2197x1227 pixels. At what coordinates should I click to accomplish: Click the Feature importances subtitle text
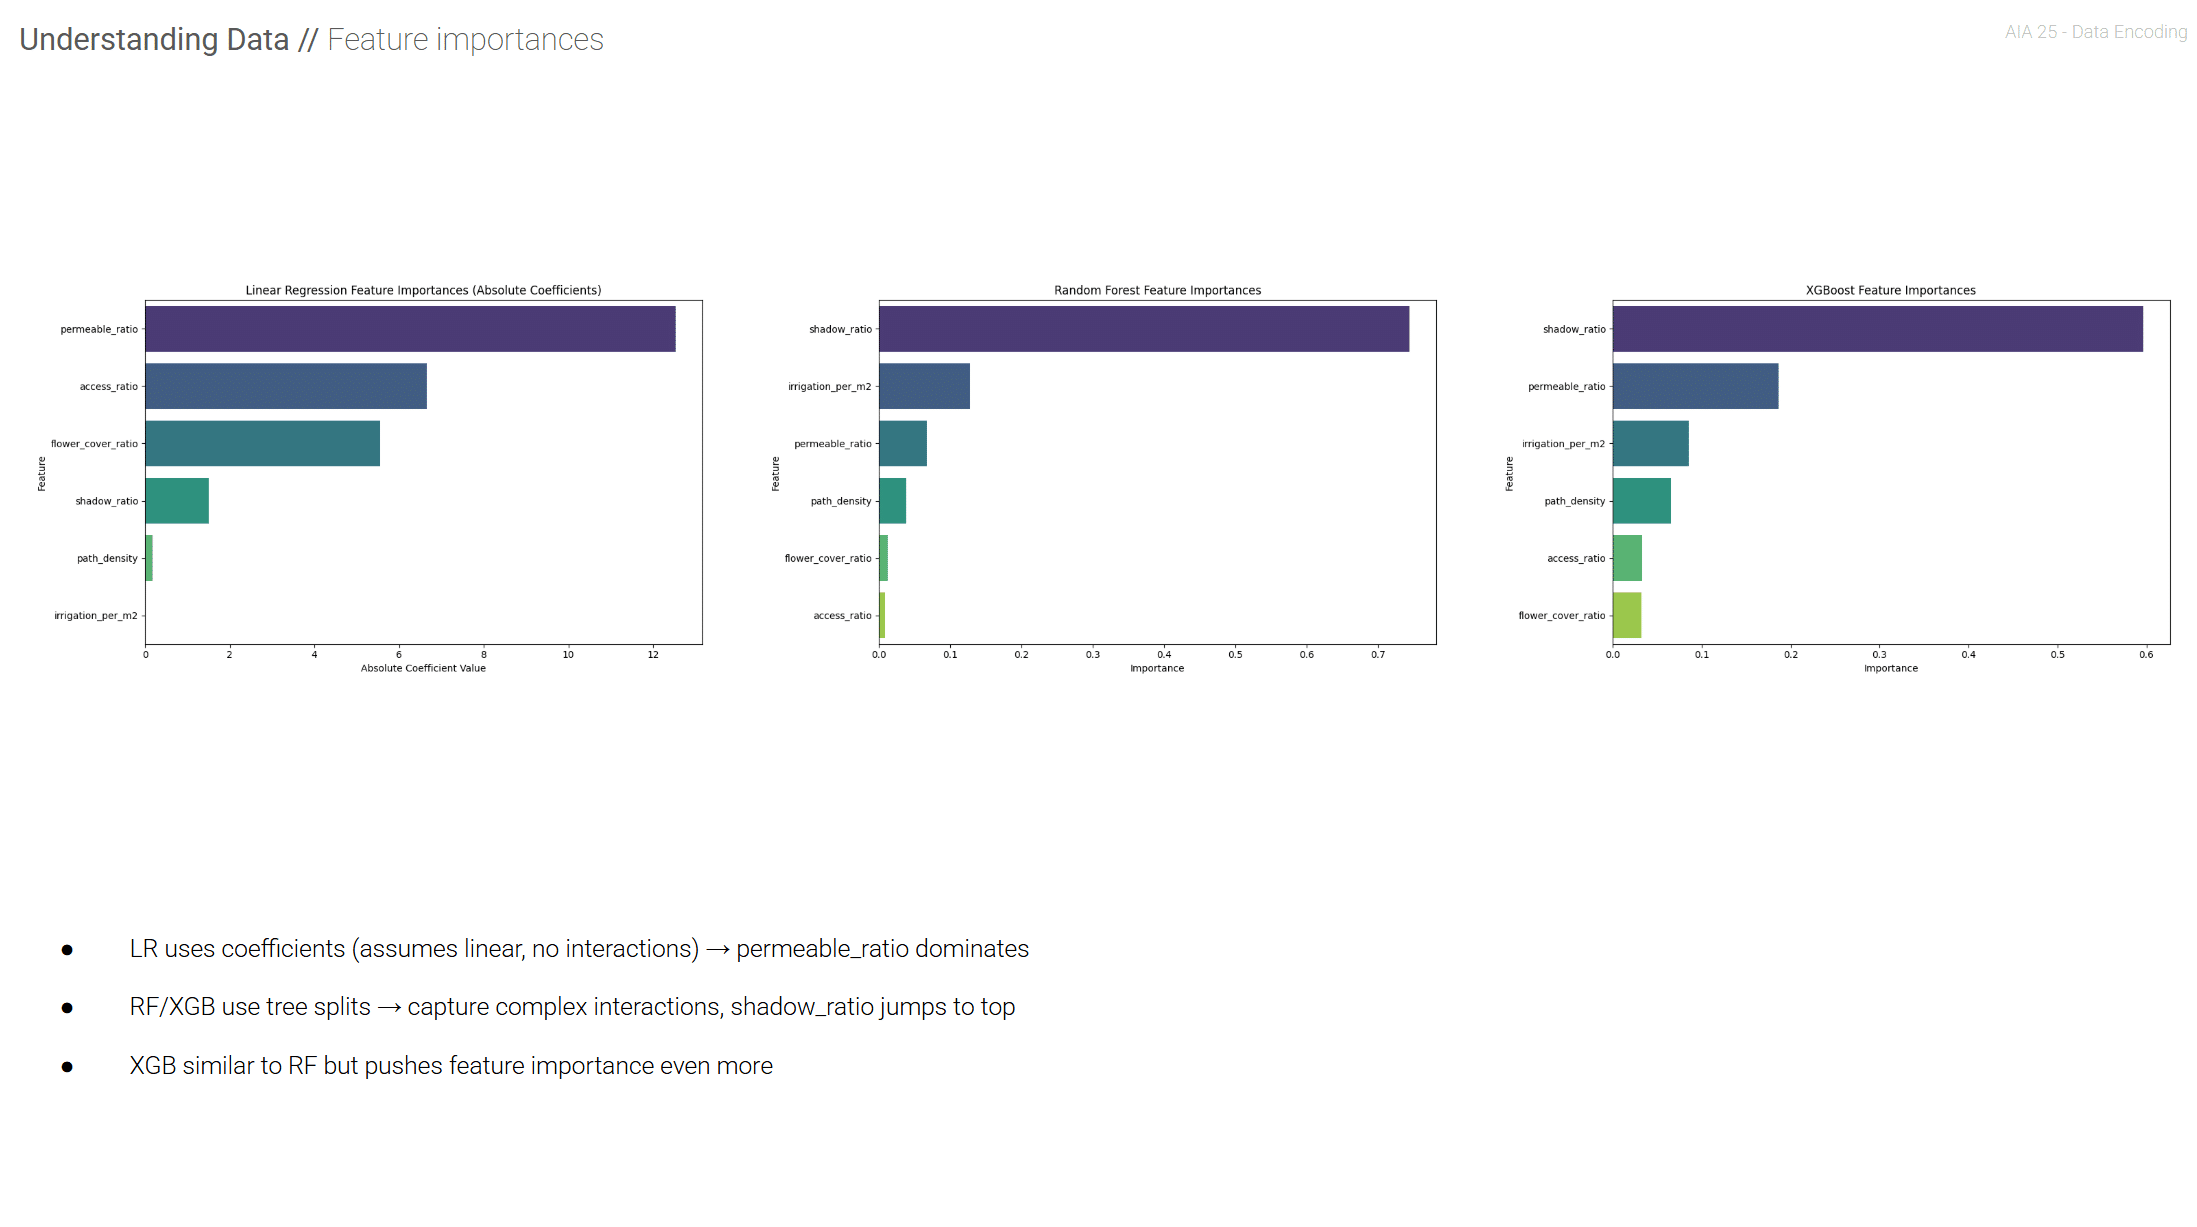pos(465,40)
